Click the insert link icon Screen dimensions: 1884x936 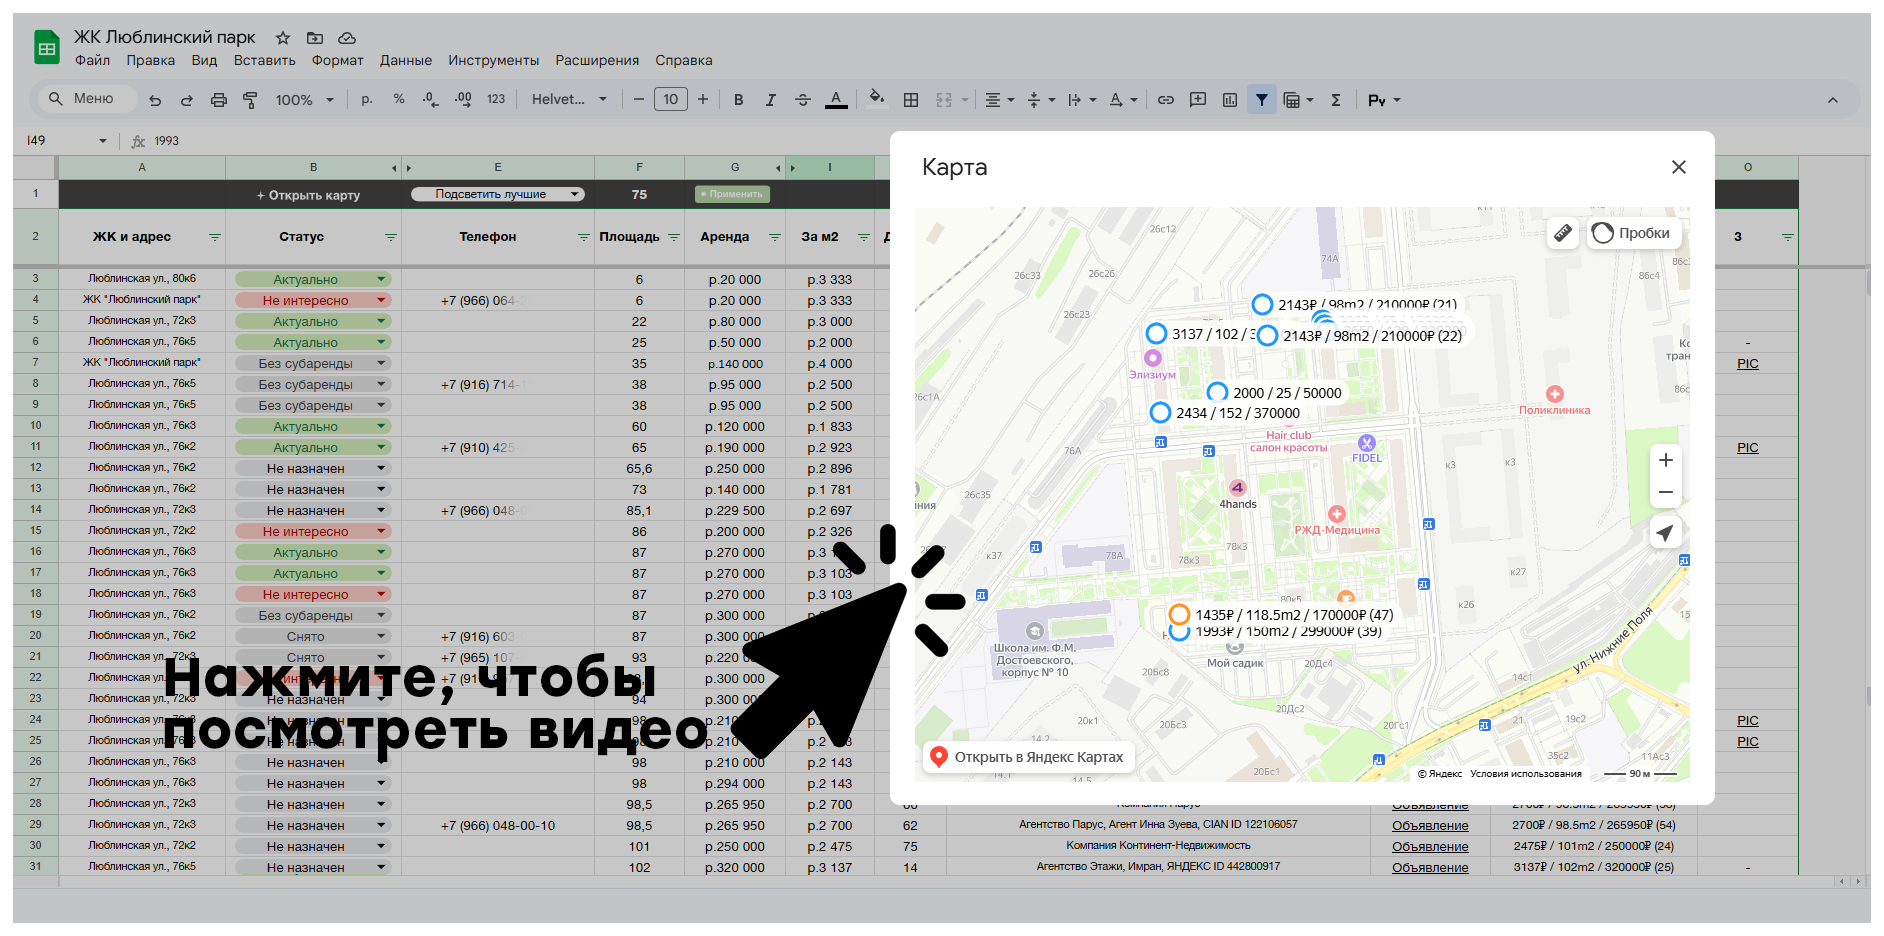point(1166,100)
